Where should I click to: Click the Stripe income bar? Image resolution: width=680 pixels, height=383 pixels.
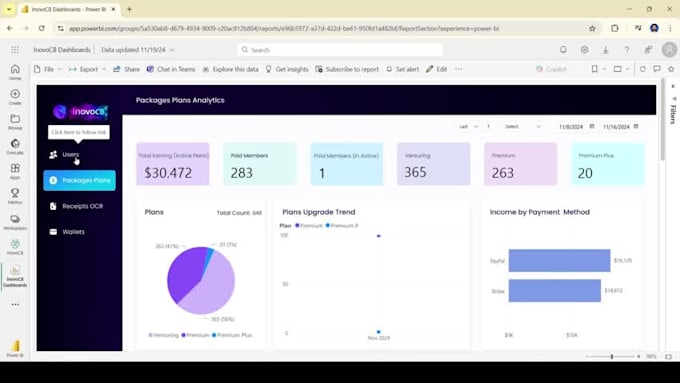pyautogui.click(x=555, y=291)
